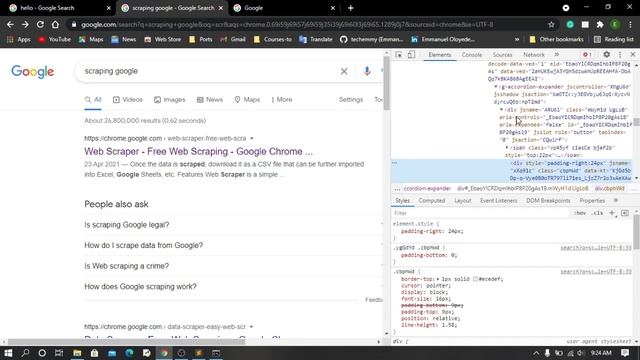Image resolution: width=640 pixels, height=360 pixels.
Task: Switch to the Sources tab
Action: (x=502, y=55)
